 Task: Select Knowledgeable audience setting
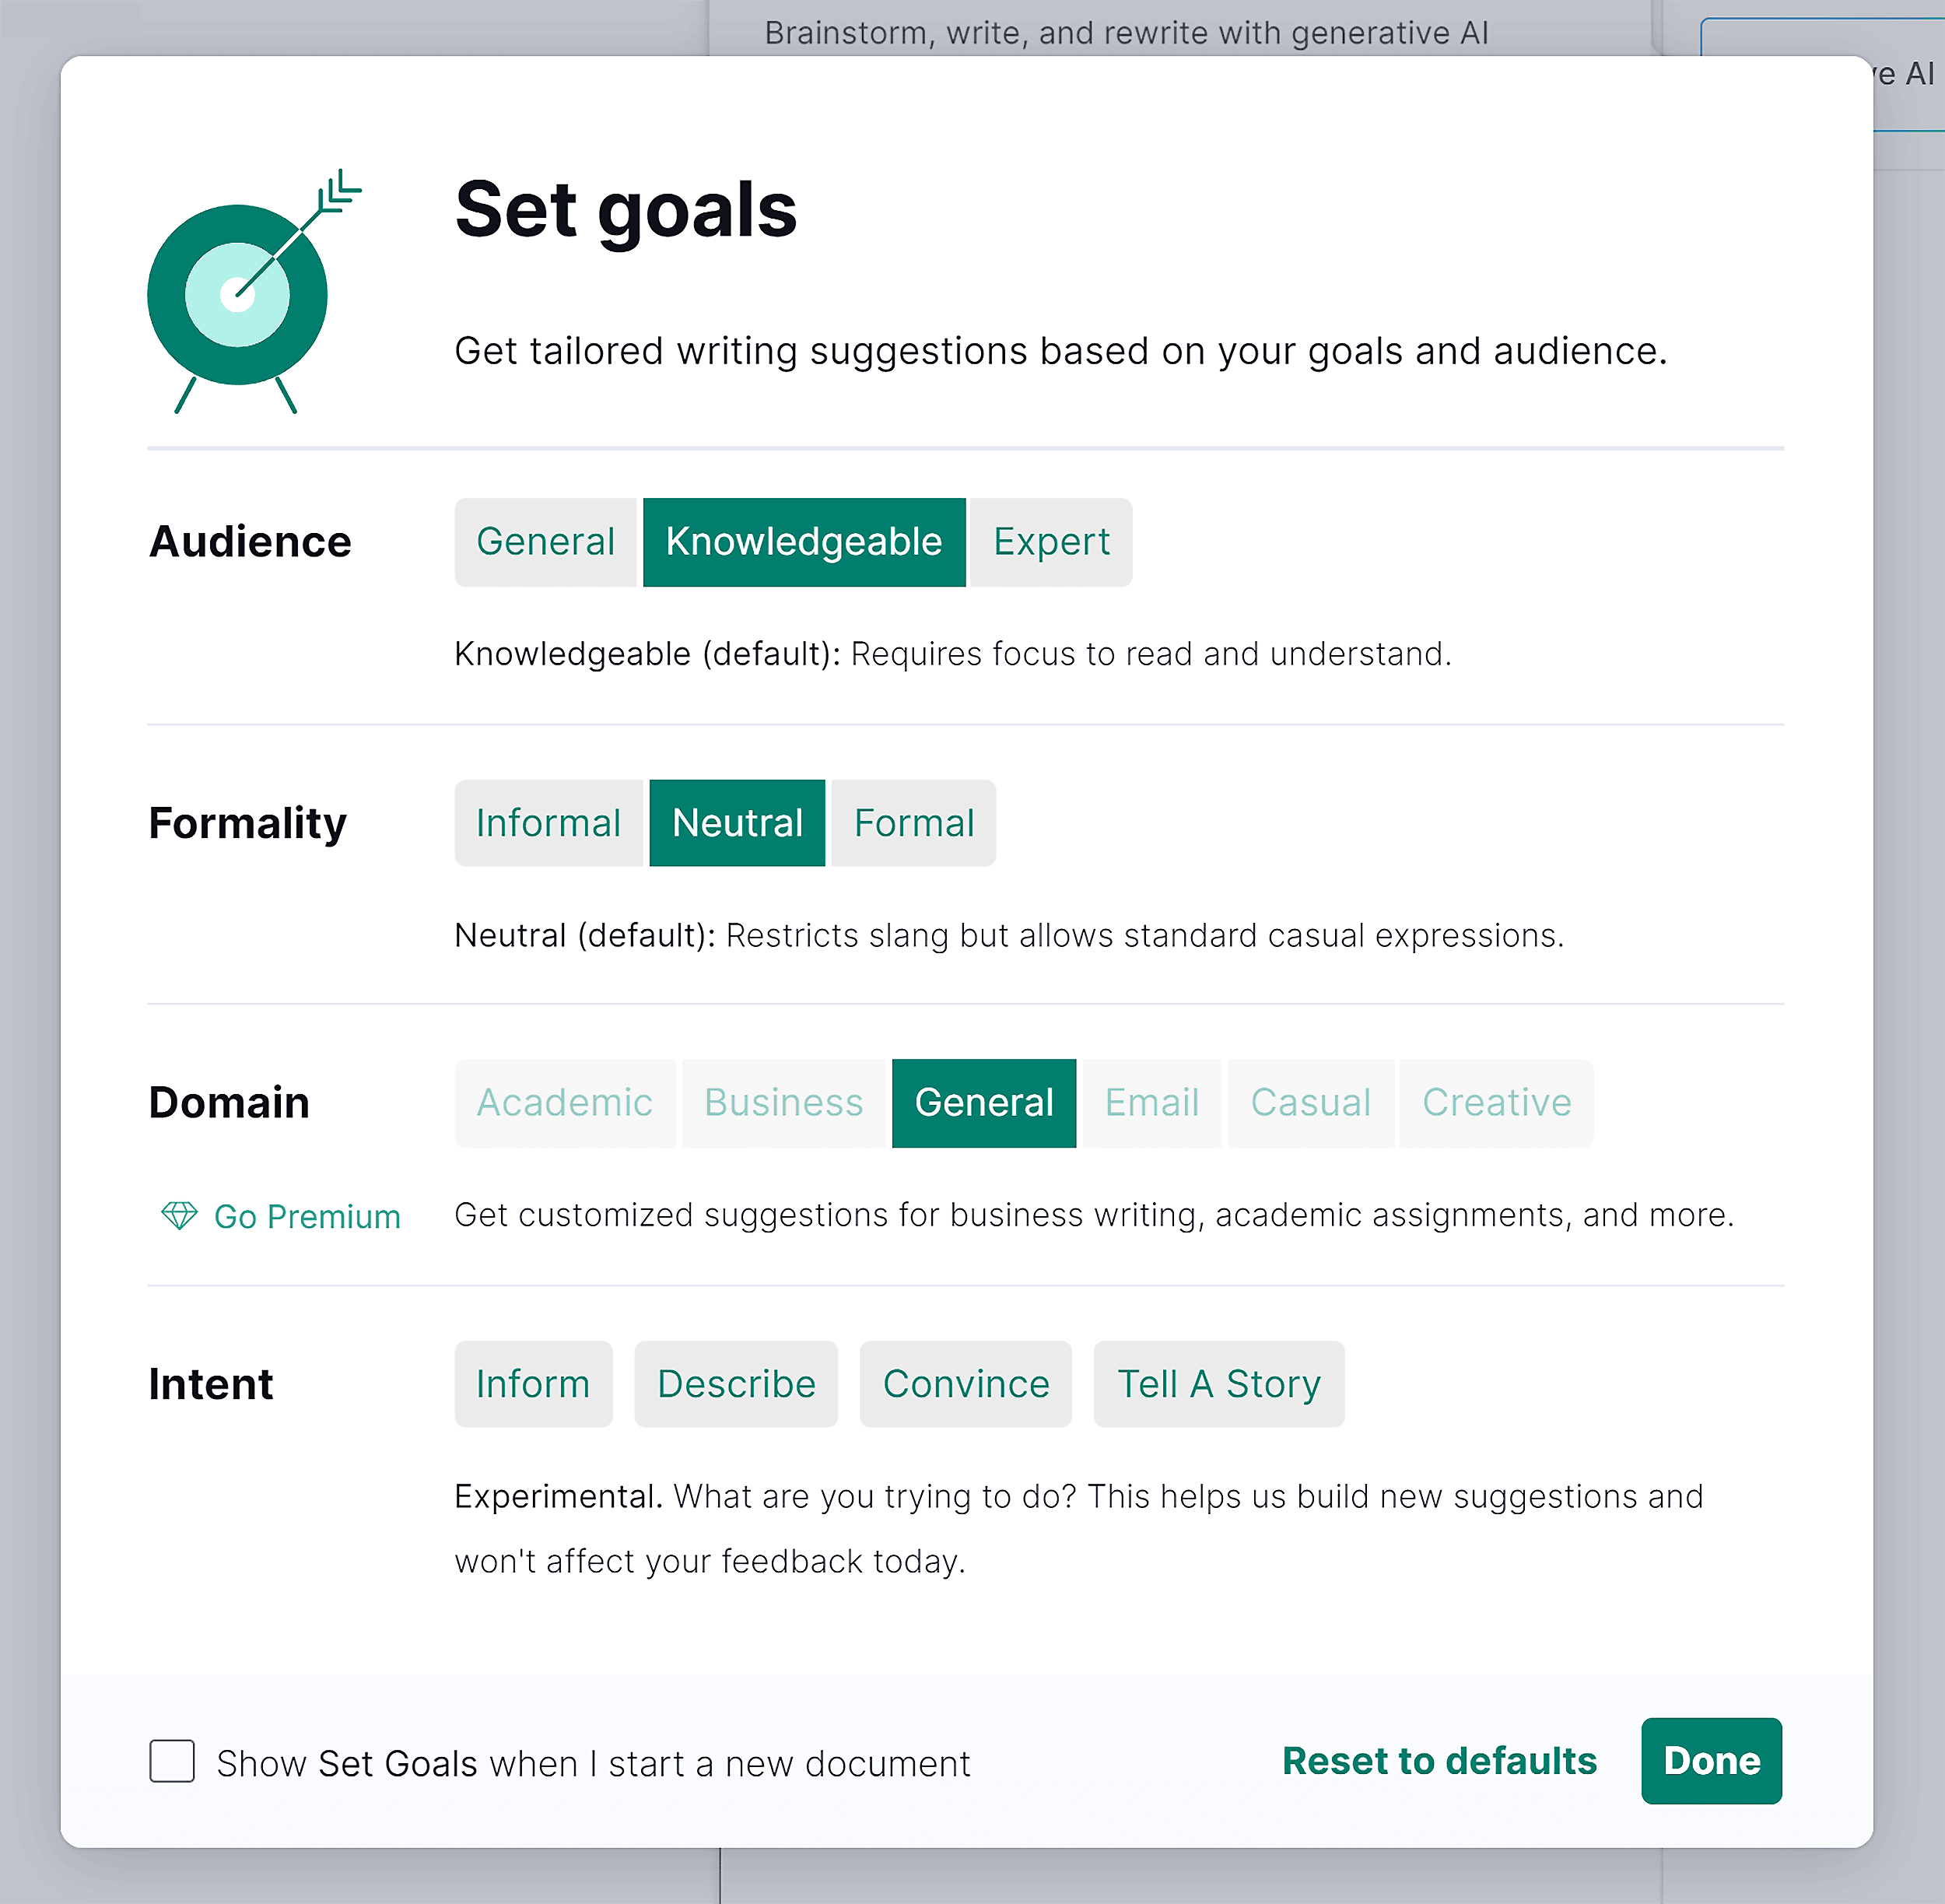[804, 541]
